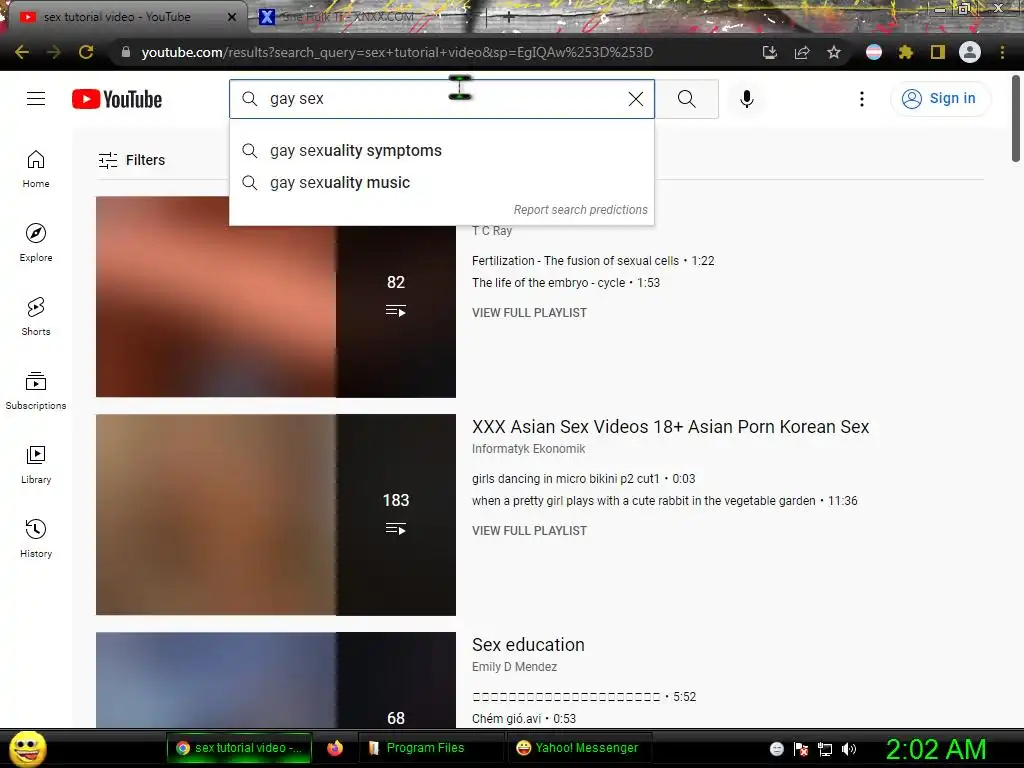Run search with the magnifier button

click(686, 99)
